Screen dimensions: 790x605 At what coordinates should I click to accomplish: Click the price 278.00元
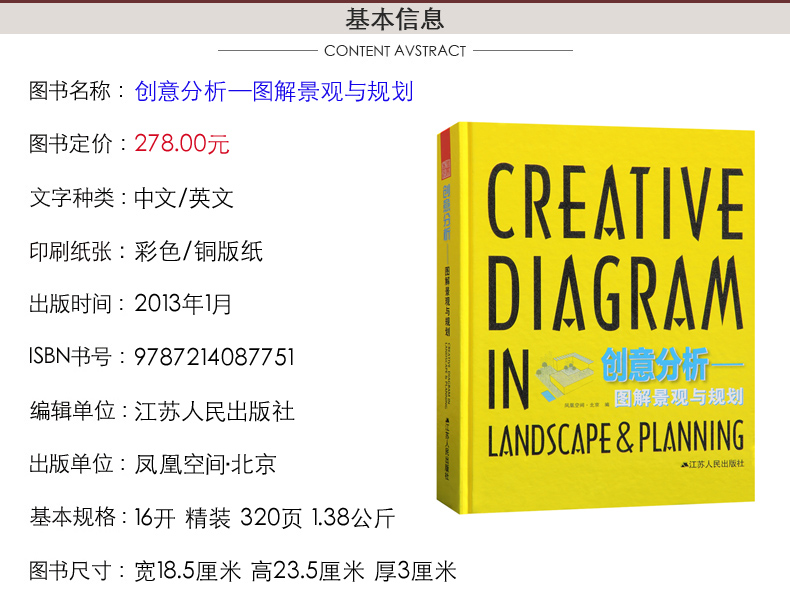[182, 144]
